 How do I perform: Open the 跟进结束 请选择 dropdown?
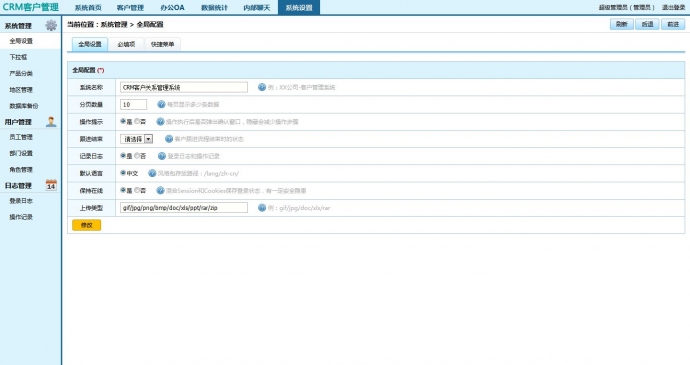click(136, 139)
